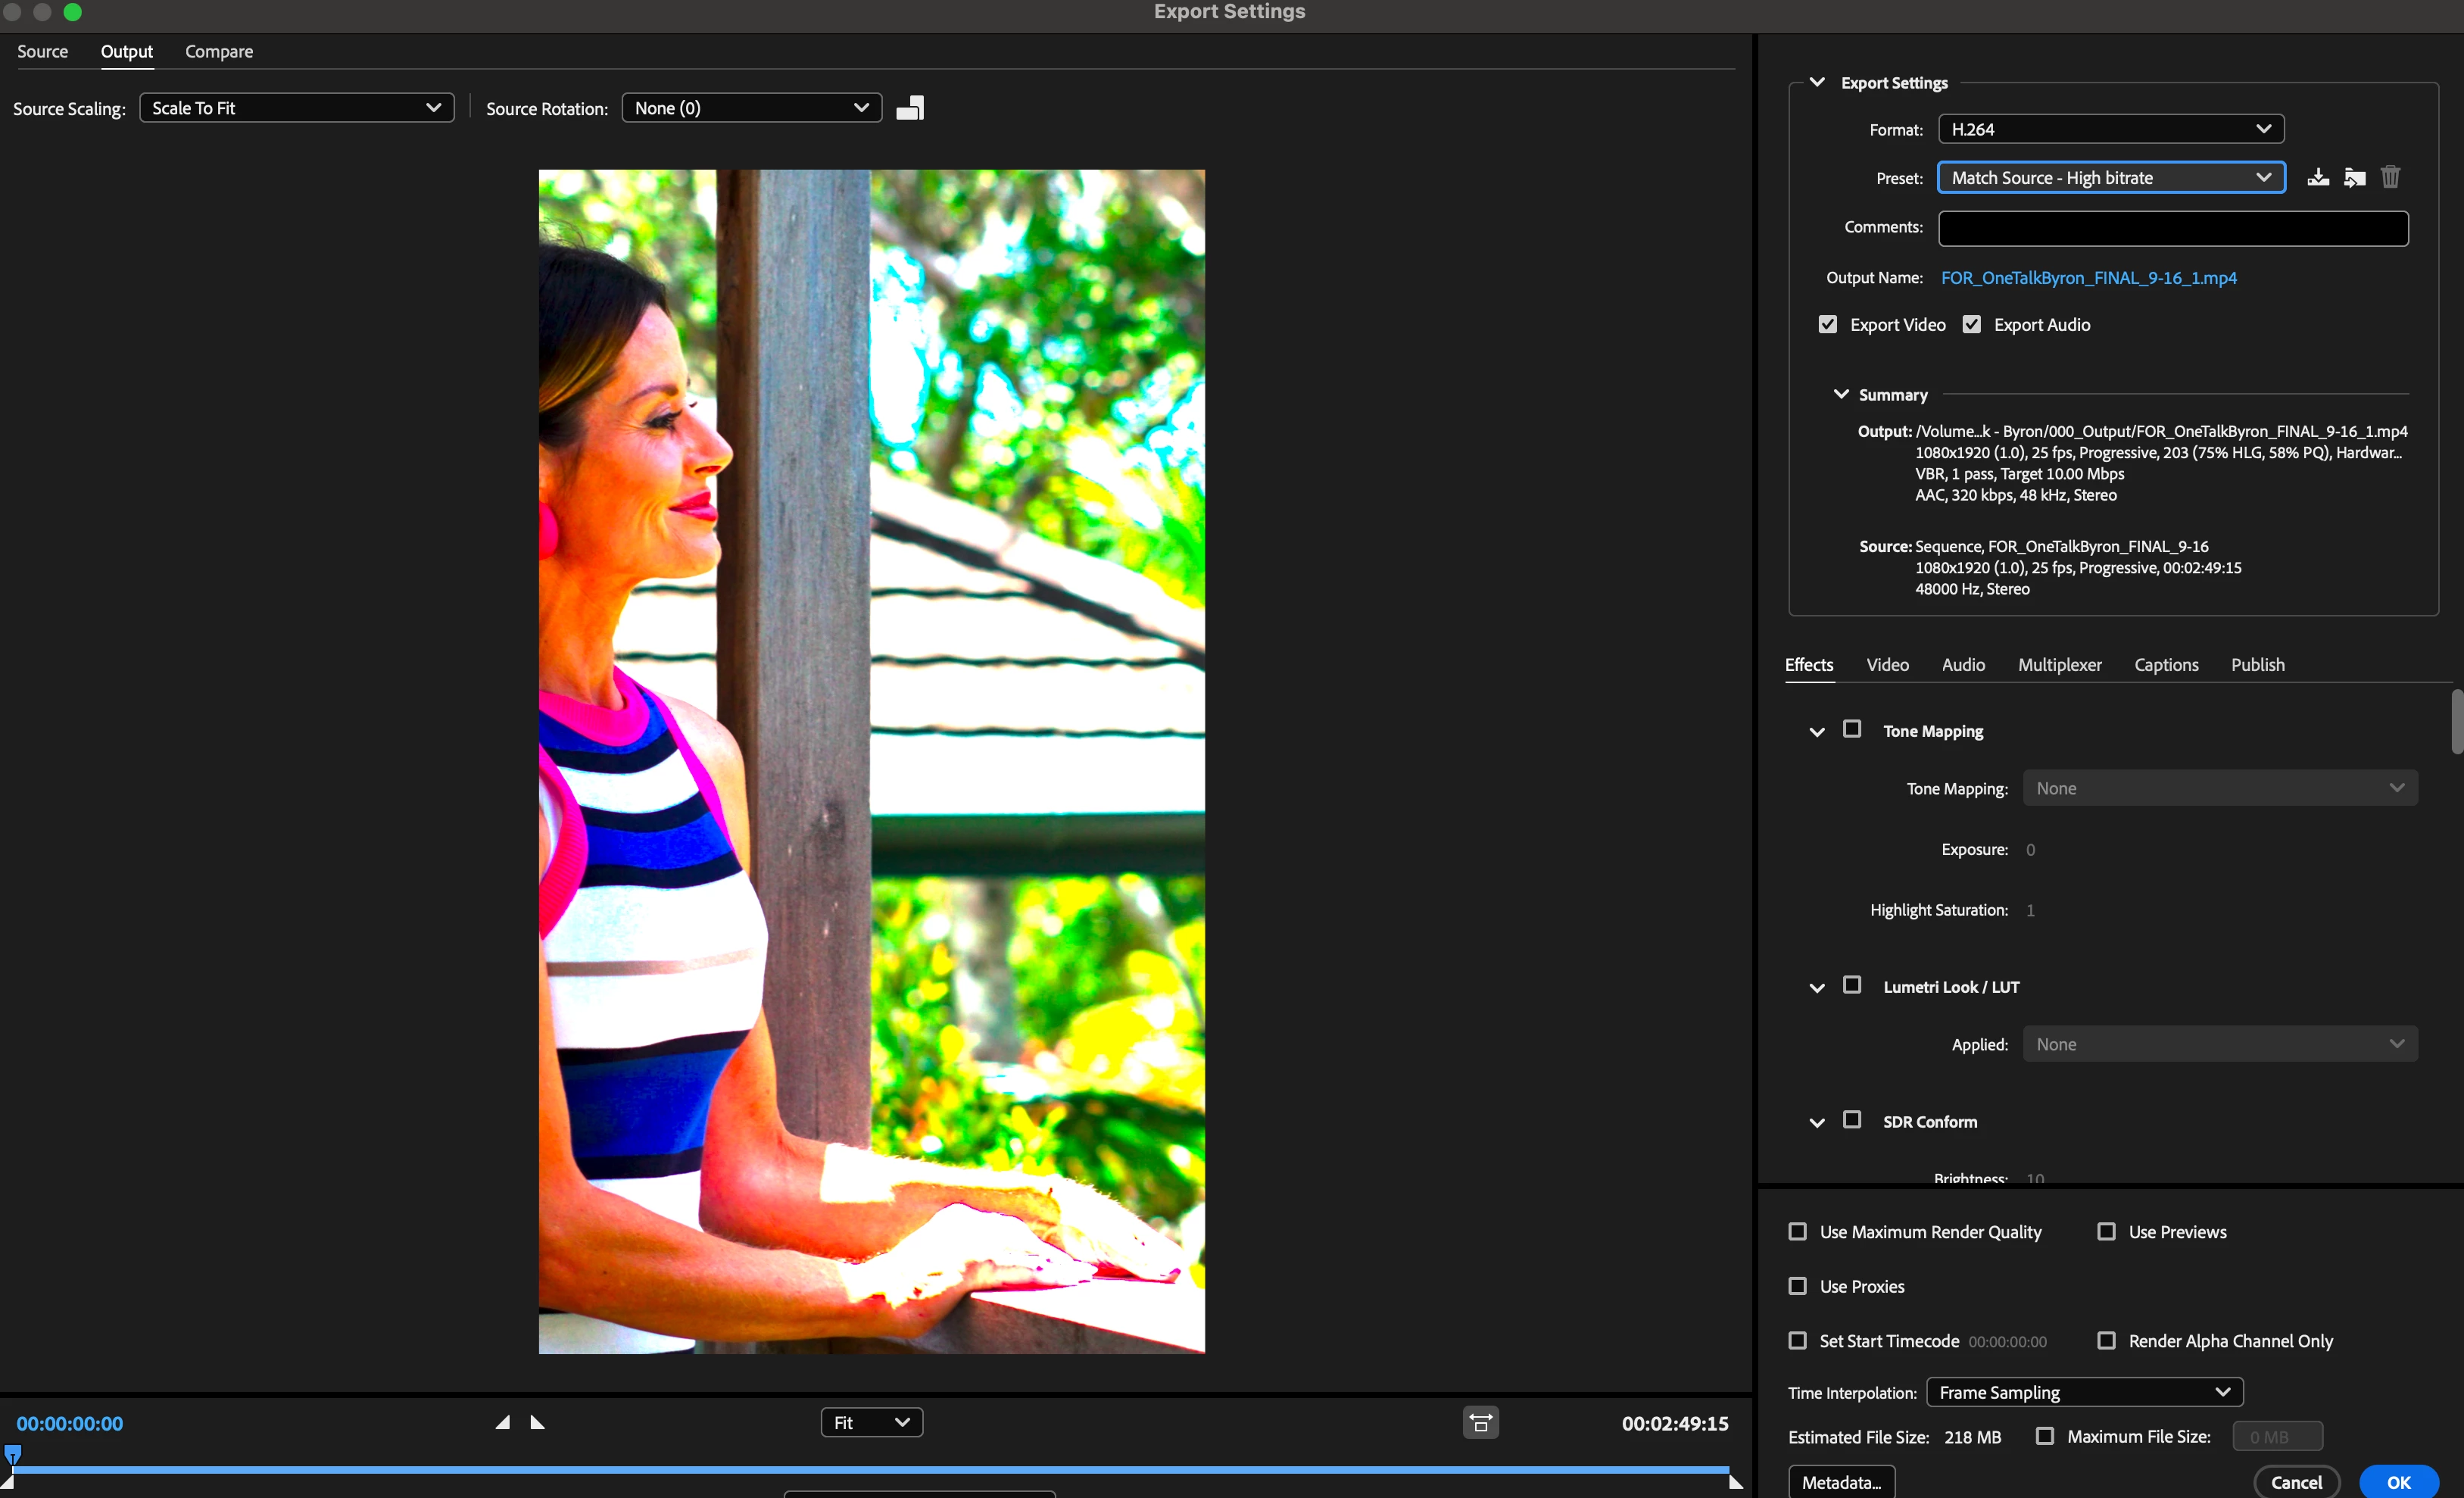Screen dimensions: 2464x1498
Task: Uncheck the Export Audio checkbox
Action: (x=1971, y=324)
